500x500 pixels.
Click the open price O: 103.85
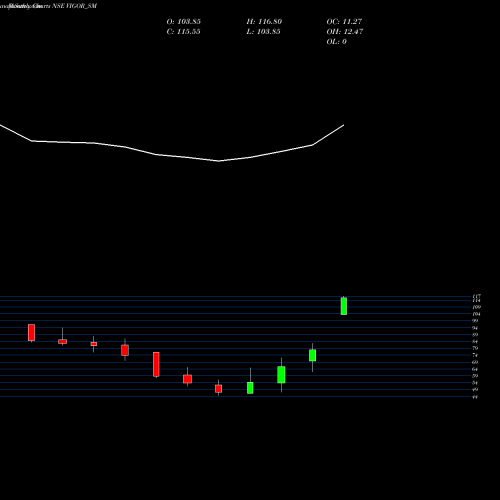(183, 22)
